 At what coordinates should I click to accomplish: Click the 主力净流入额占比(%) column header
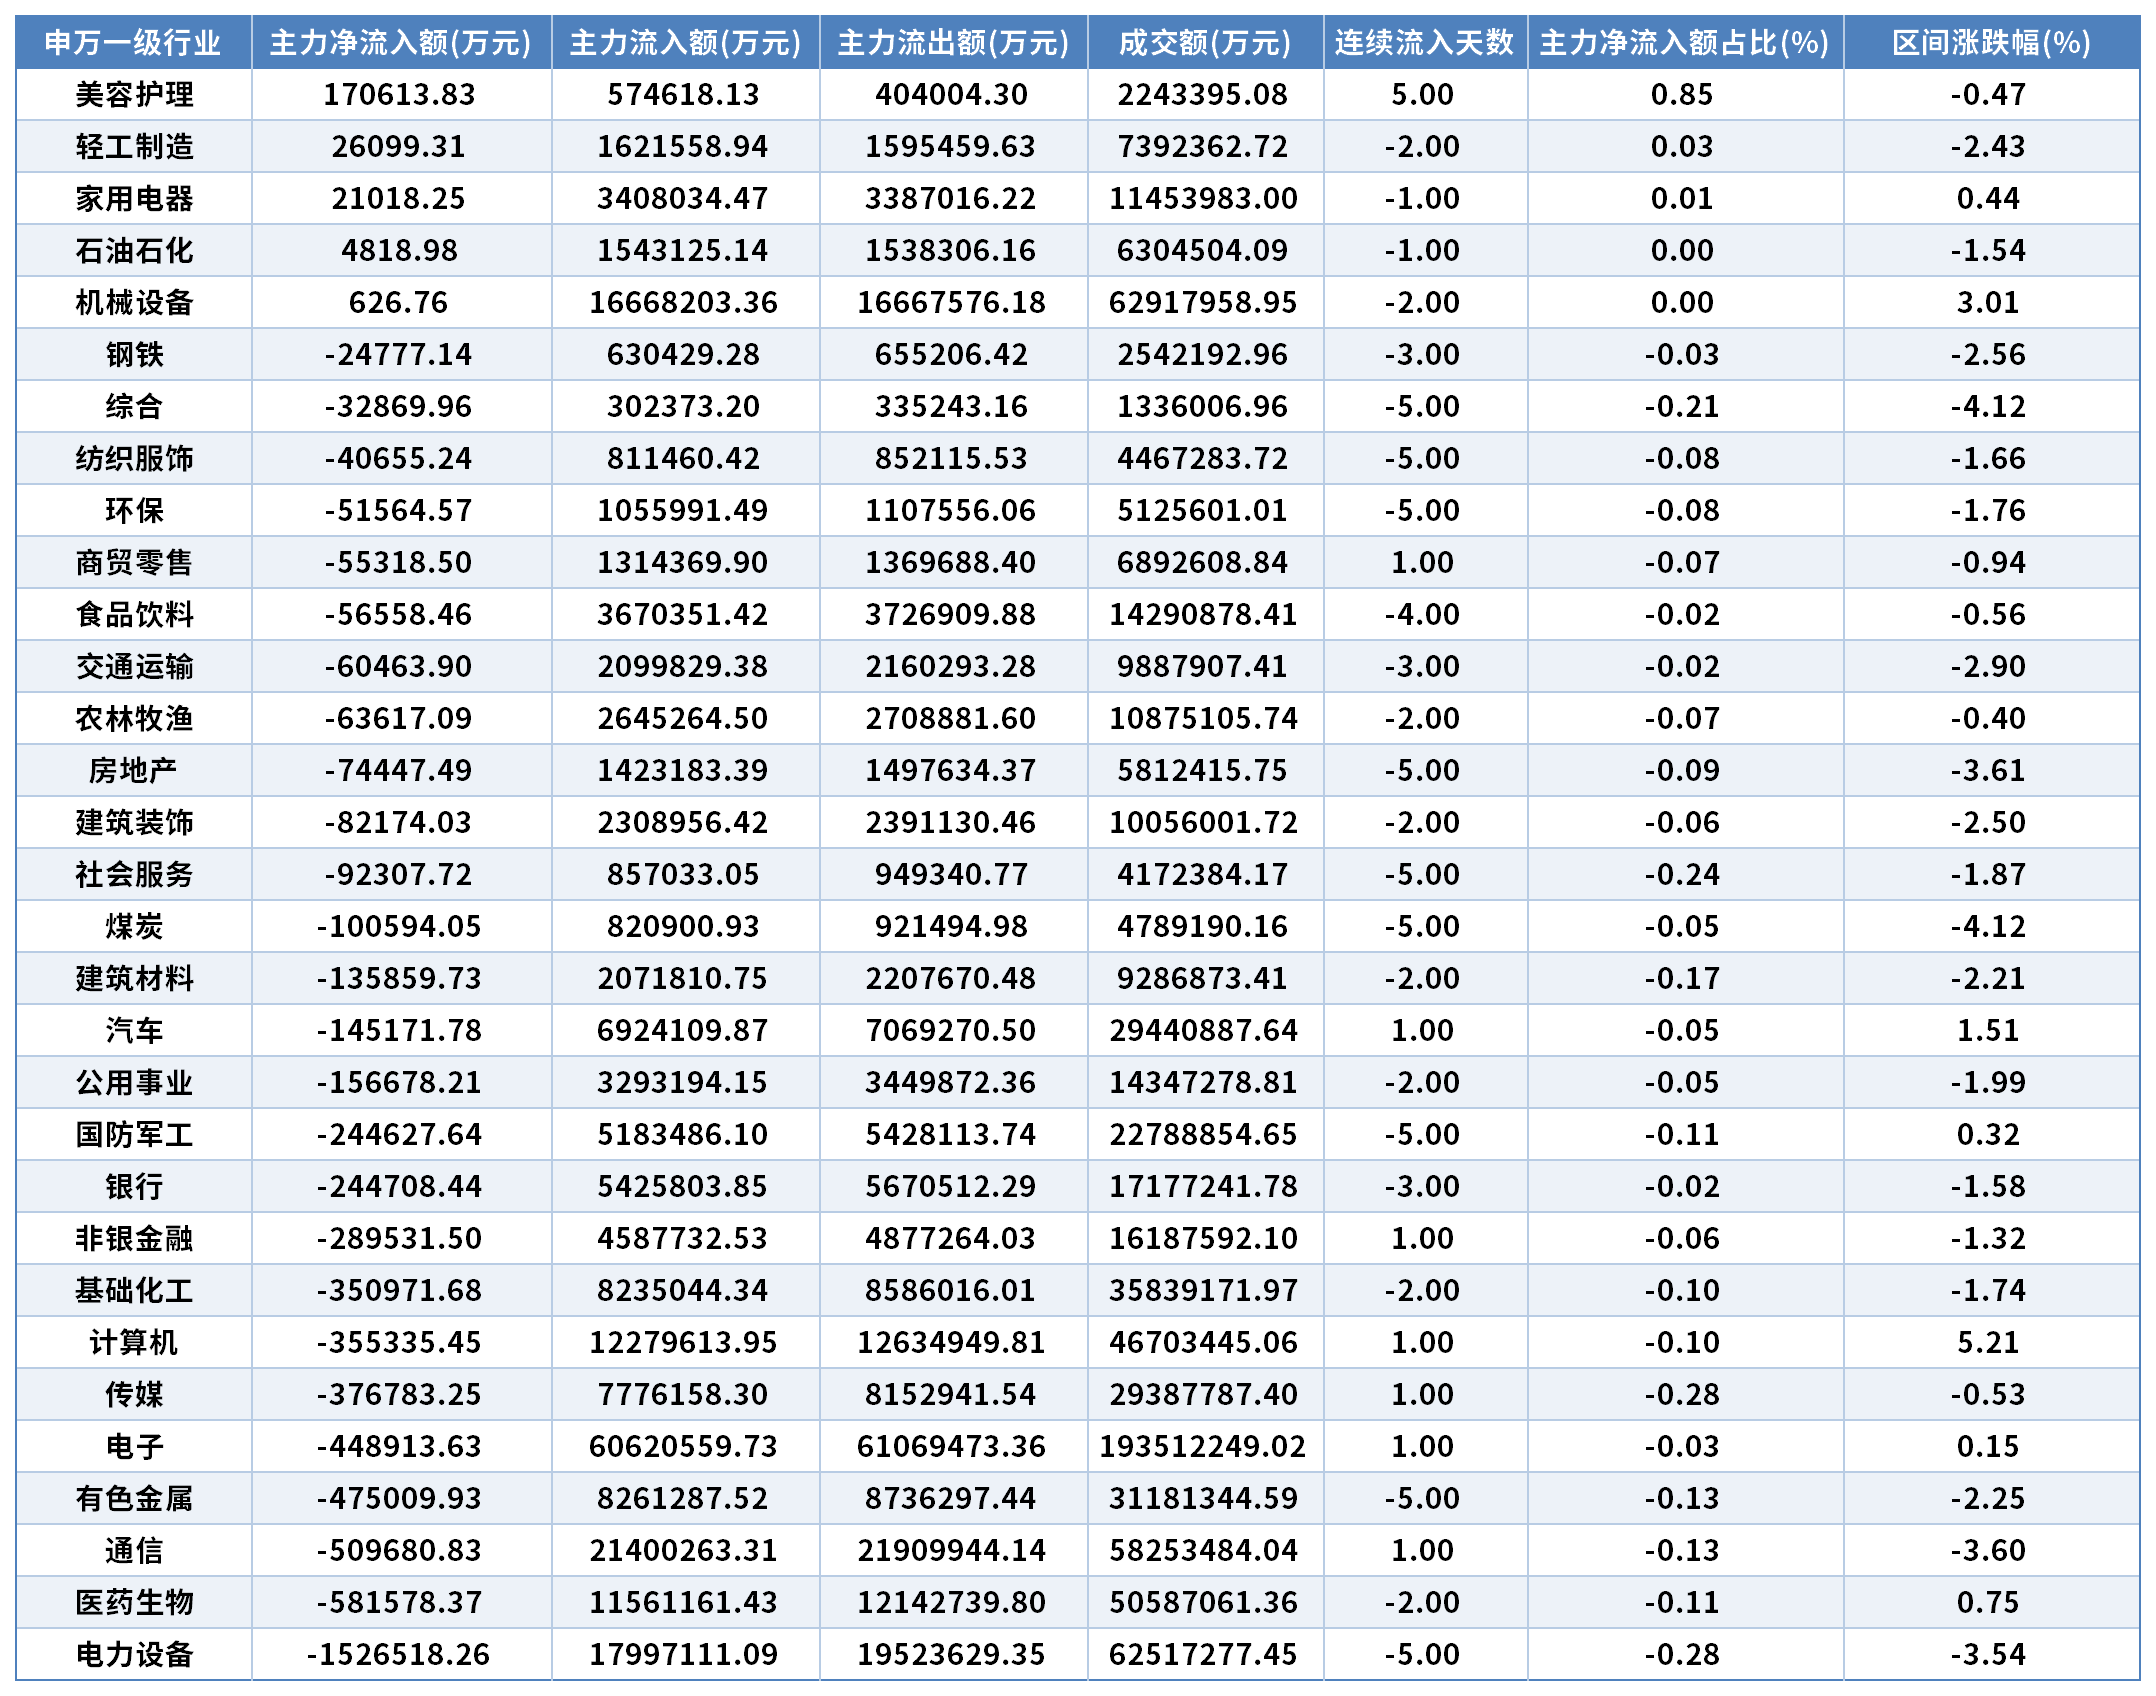[x=1685, y=43]
